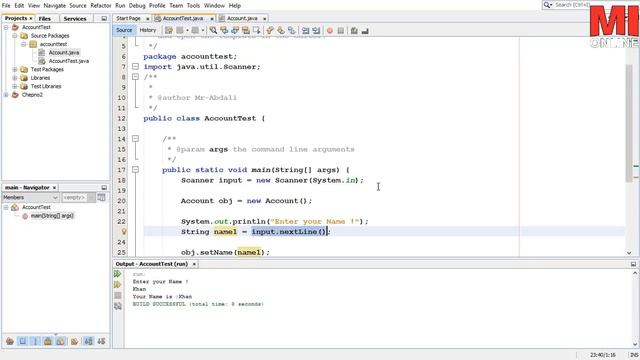Image resolution: width=640 pixels, height=360 pixels.
Task: Click Previous Bookmark icon
Action: pyautogui.click(x=270, y=30)
